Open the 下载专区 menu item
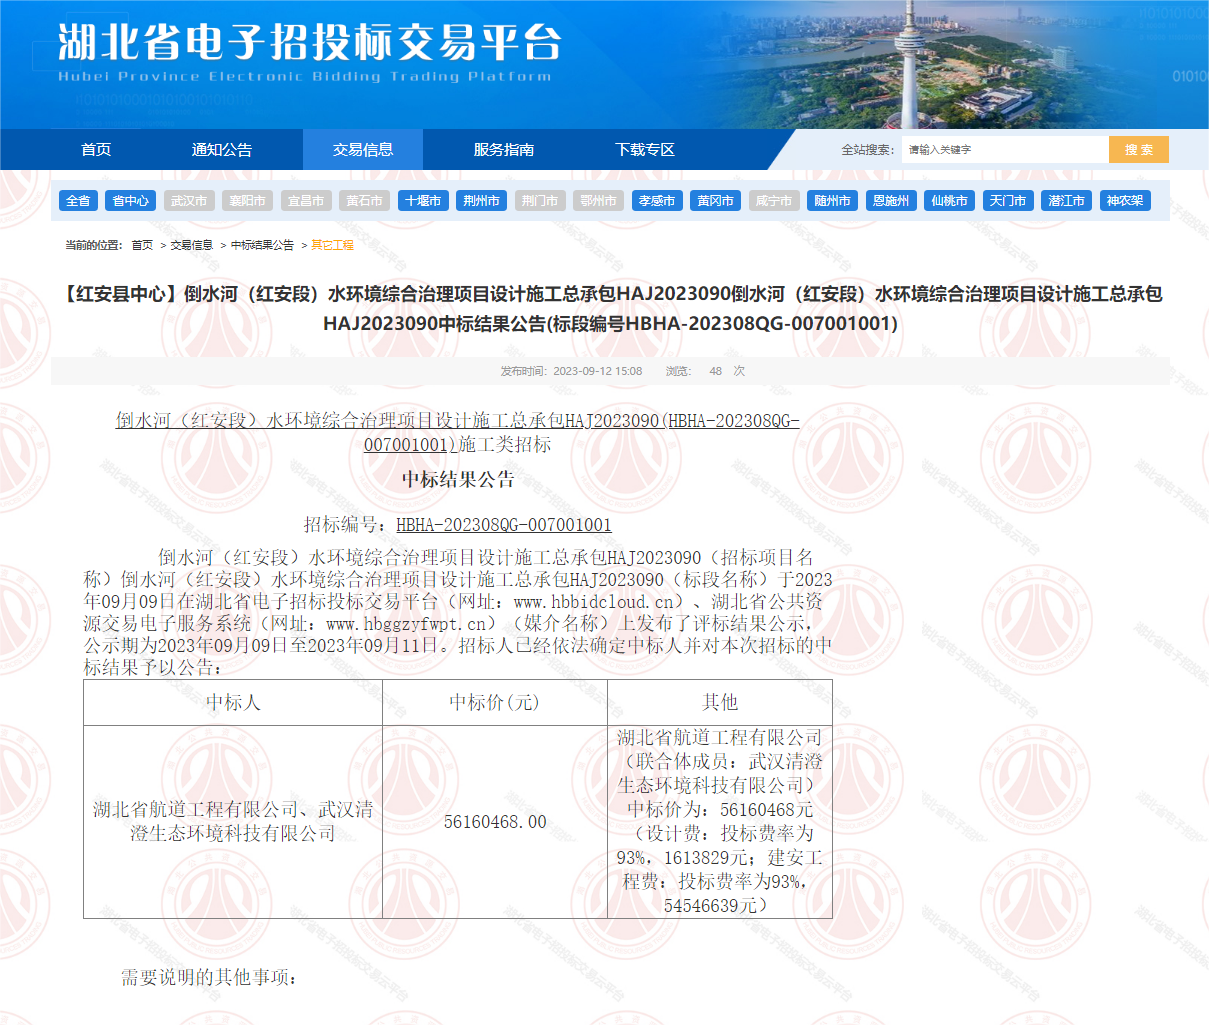1209x1025 pixels. pyautogui.click(x=645, y=150)
